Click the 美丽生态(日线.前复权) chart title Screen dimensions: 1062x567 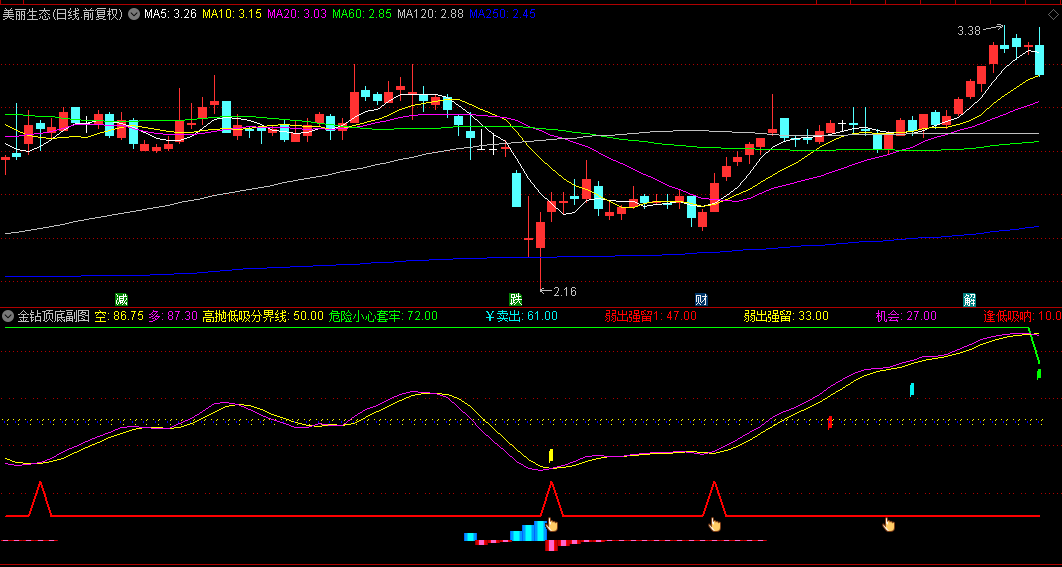[x=64, y=14]
